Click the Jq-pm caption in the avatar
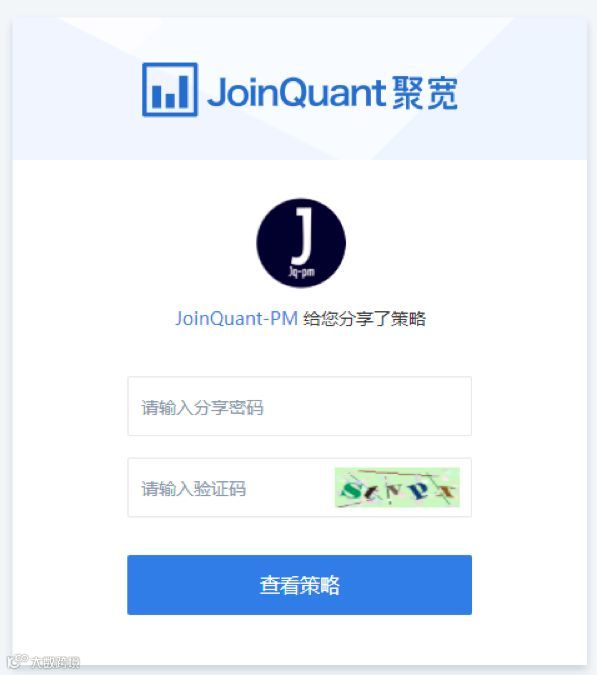The width and height of the screenshot is (597, 675). 301,272
